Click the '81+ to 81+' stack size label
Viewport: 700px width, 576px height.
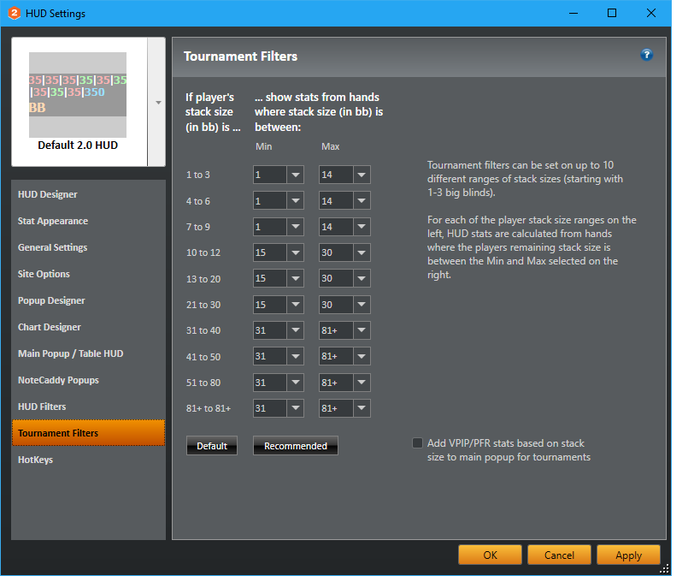(208, 409)
